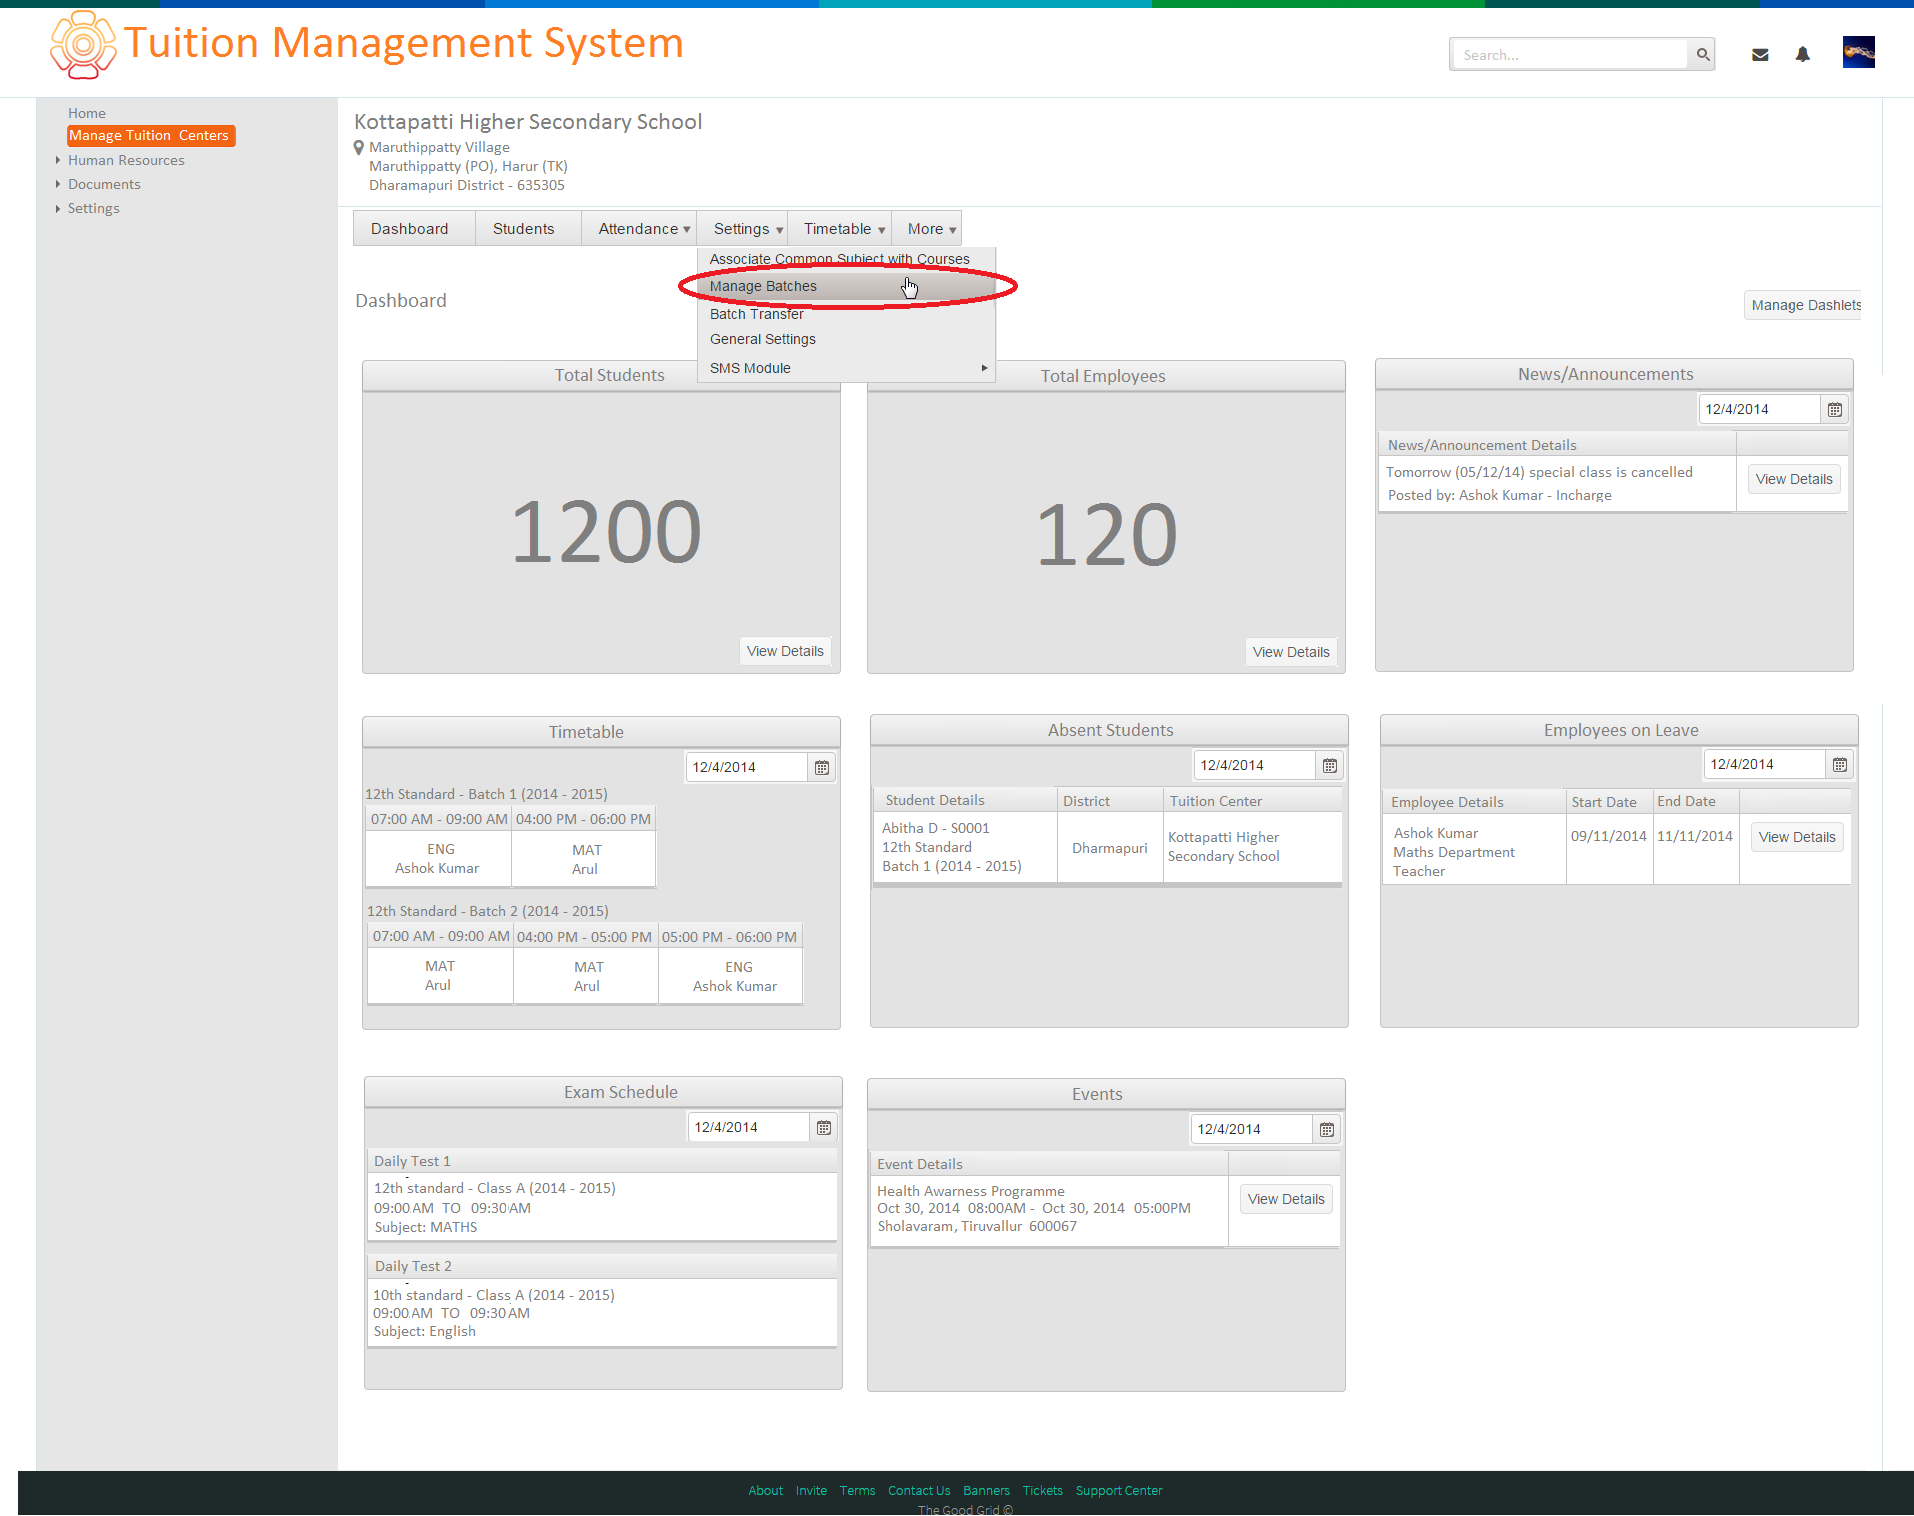
Task: View Details for Total Students
Action: point(785,651)
